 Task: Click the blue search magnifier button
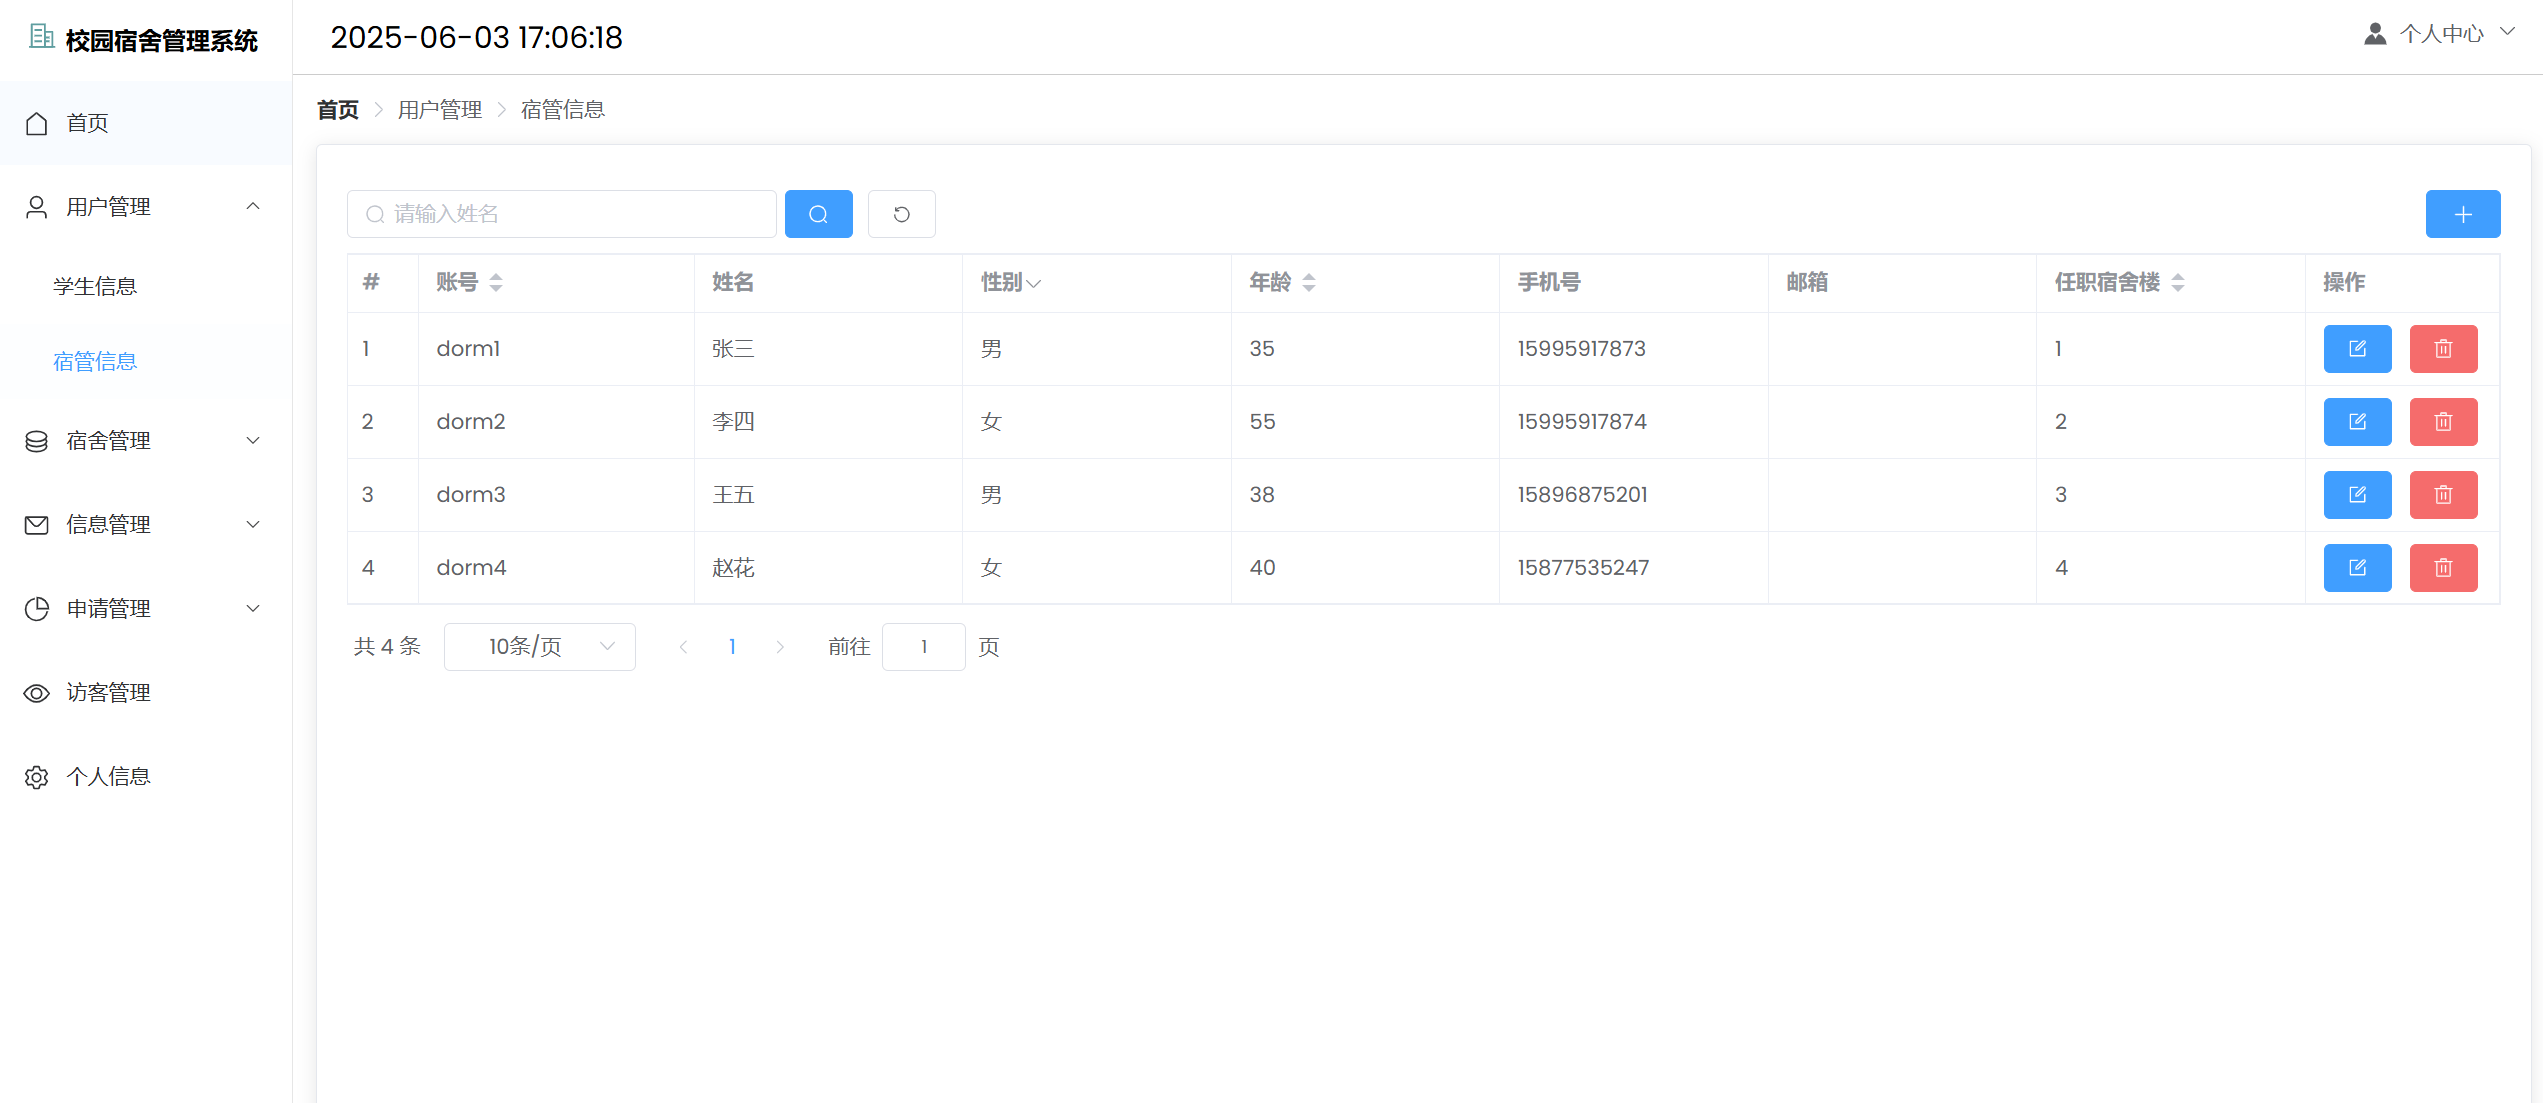coord(818,214)
